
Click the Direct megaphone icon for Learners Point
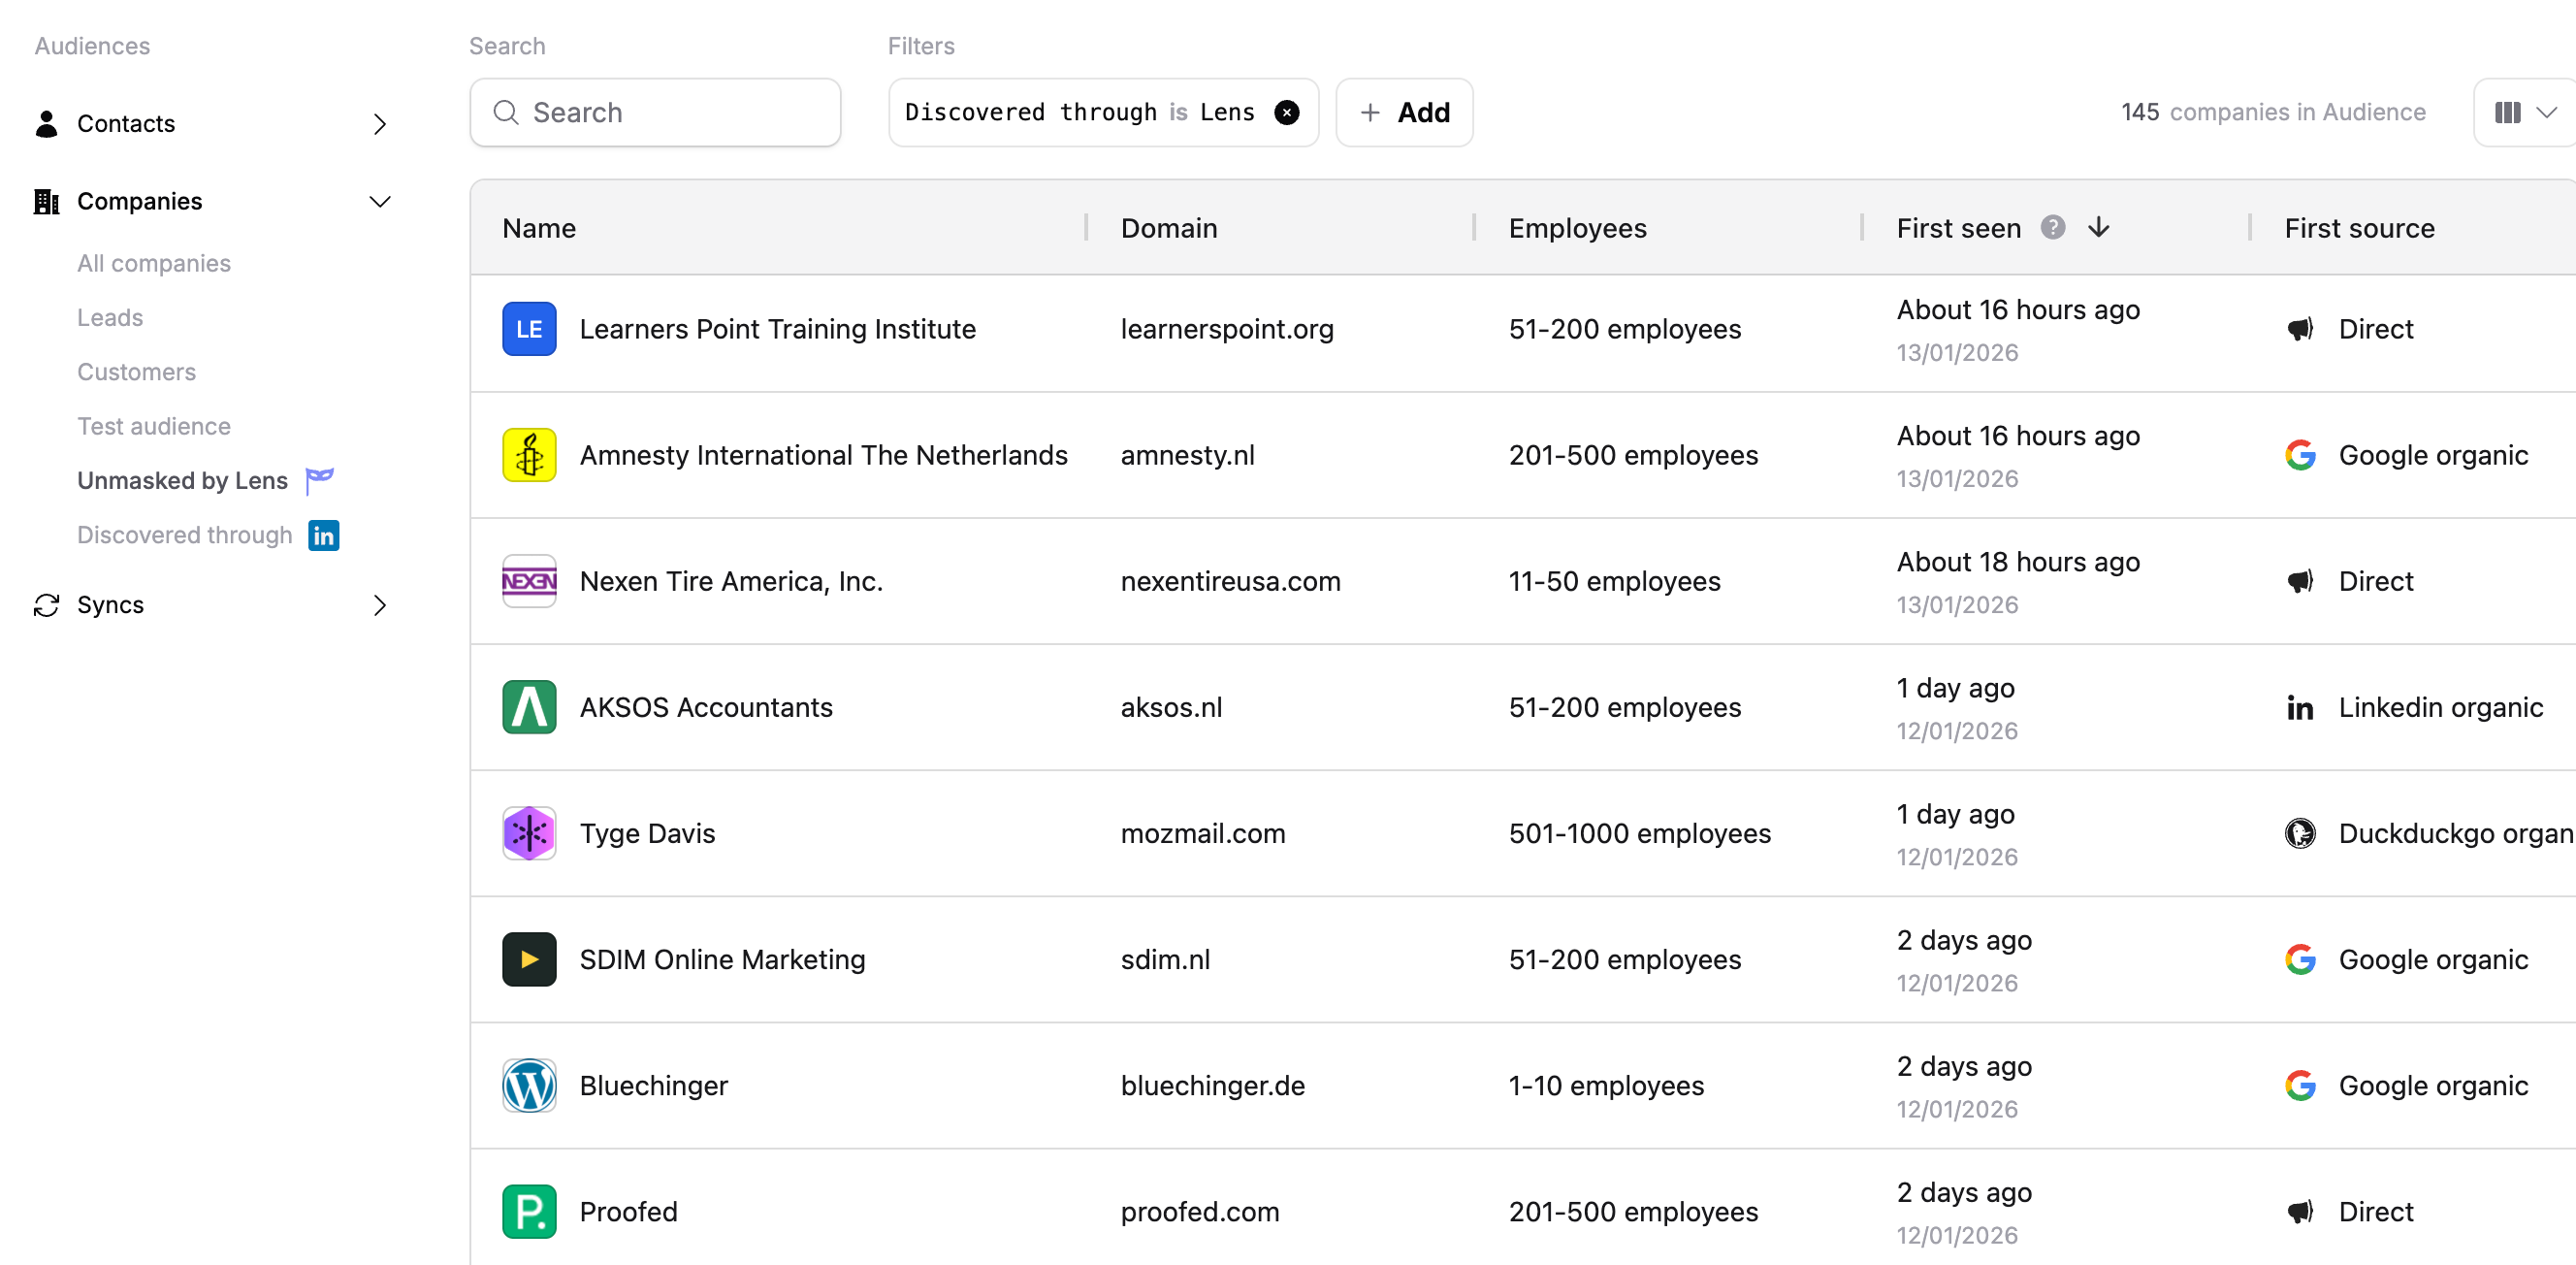2300,329
